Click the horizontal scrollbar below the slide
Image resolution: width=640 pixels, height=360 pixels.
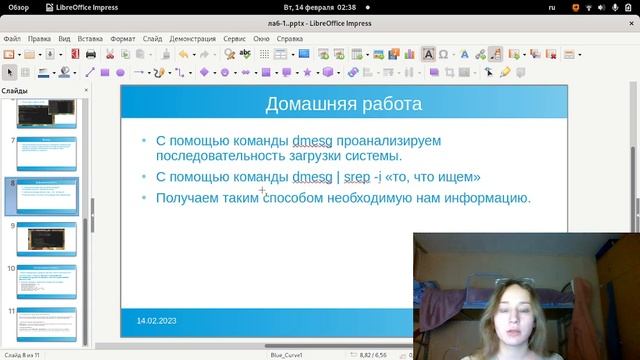(339, 346)
